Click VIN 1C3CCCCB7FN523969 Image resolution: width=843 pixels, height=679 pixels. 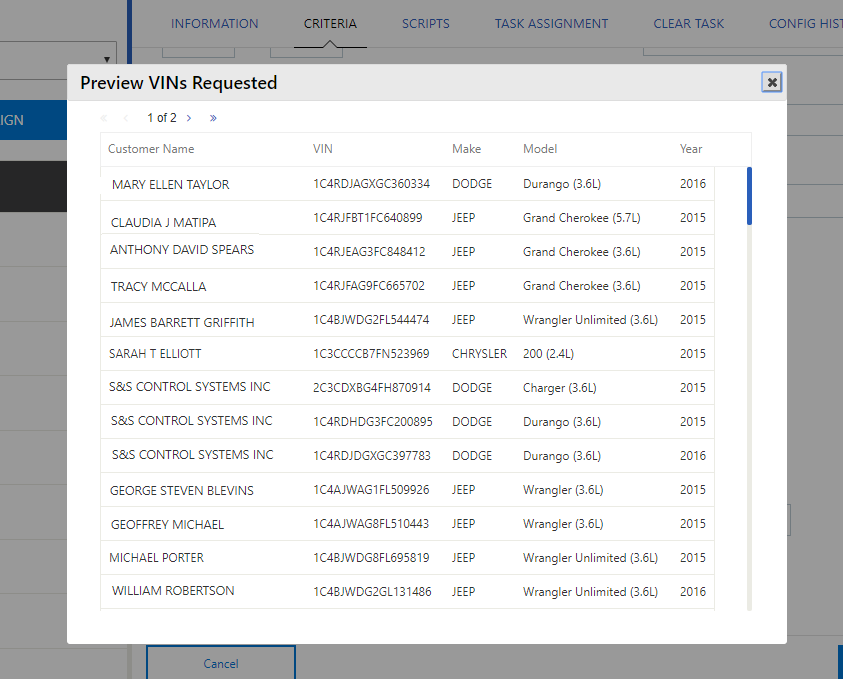coord(371,354)
